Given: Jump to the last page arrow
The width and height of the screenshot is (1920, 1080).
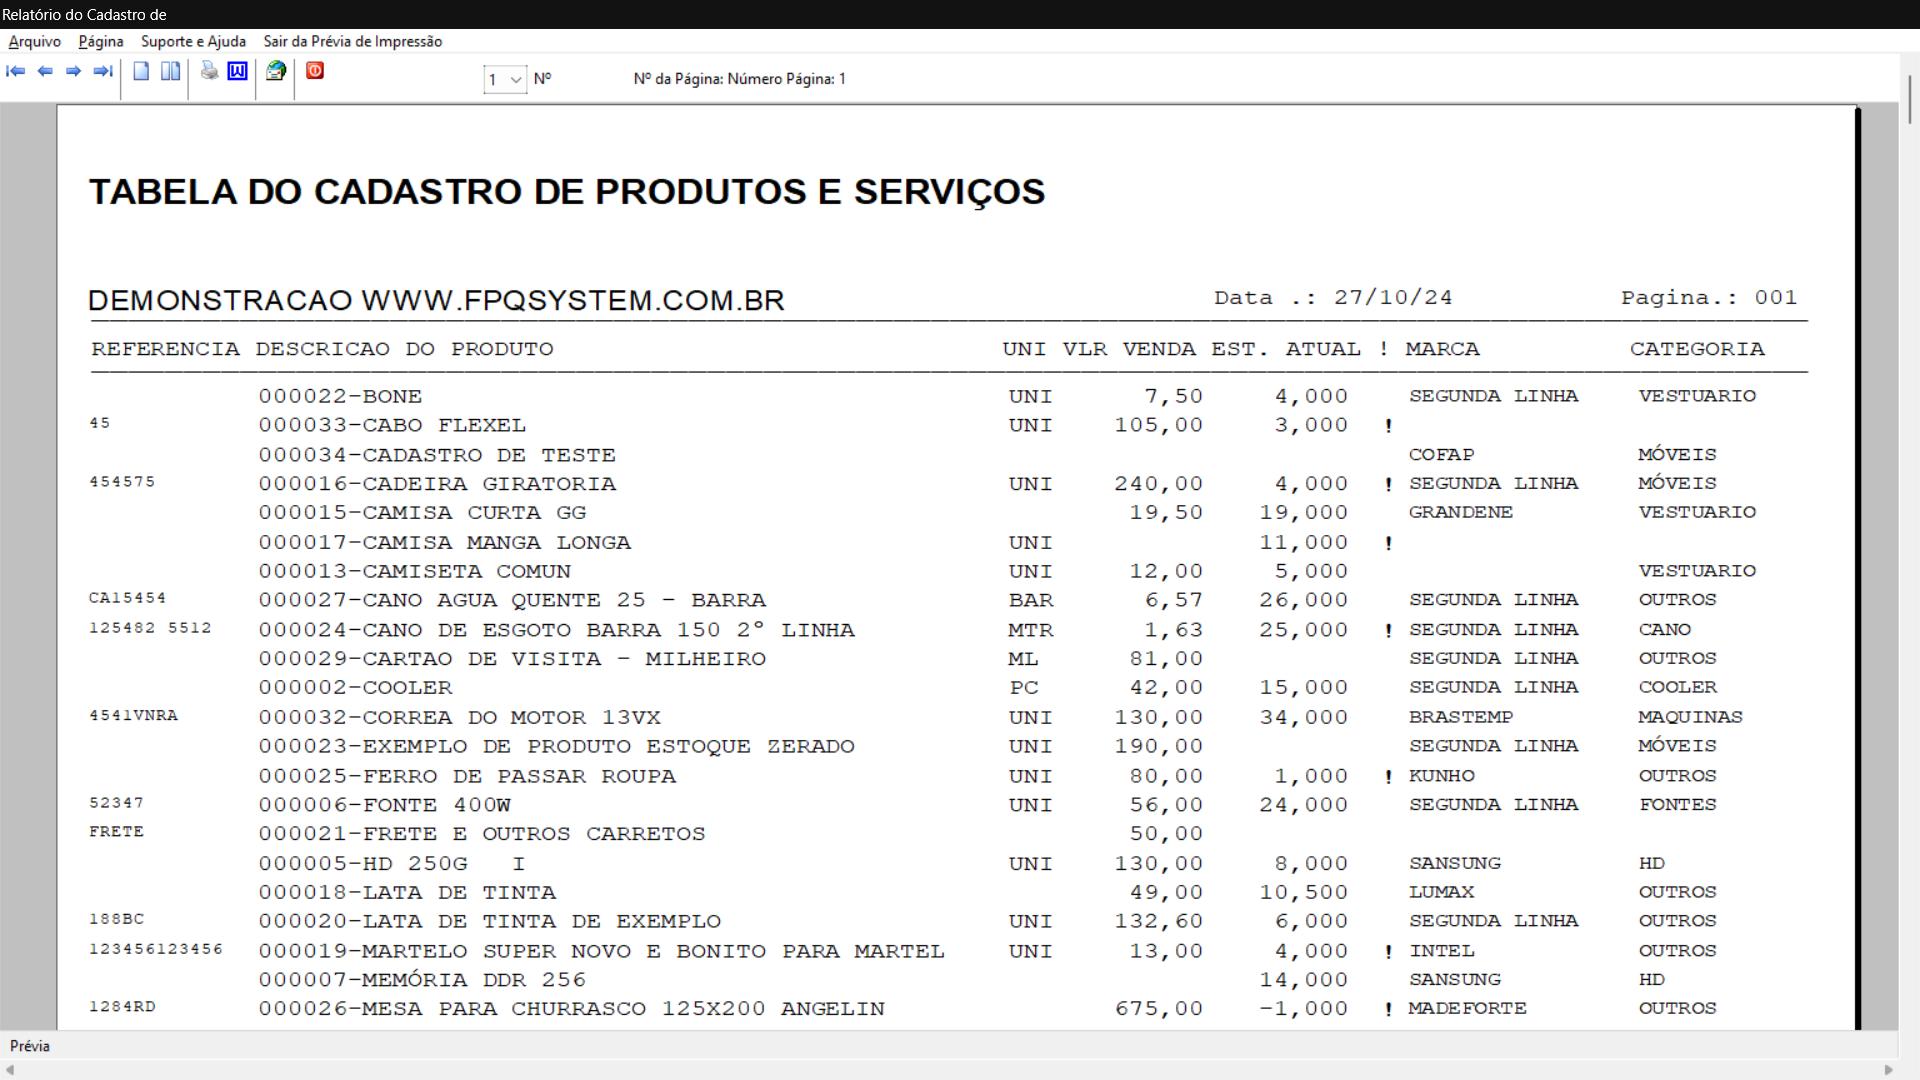Looking at the screenshot, I should pos(102,71).
